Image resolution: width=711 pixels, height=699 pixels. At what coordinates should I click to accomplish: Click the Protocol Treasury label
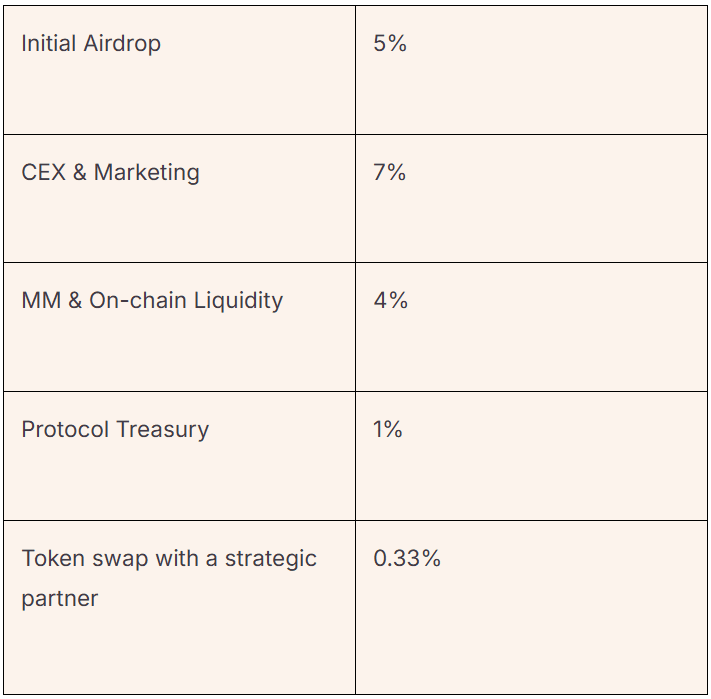pyautogui.click(x=115, y=430)
